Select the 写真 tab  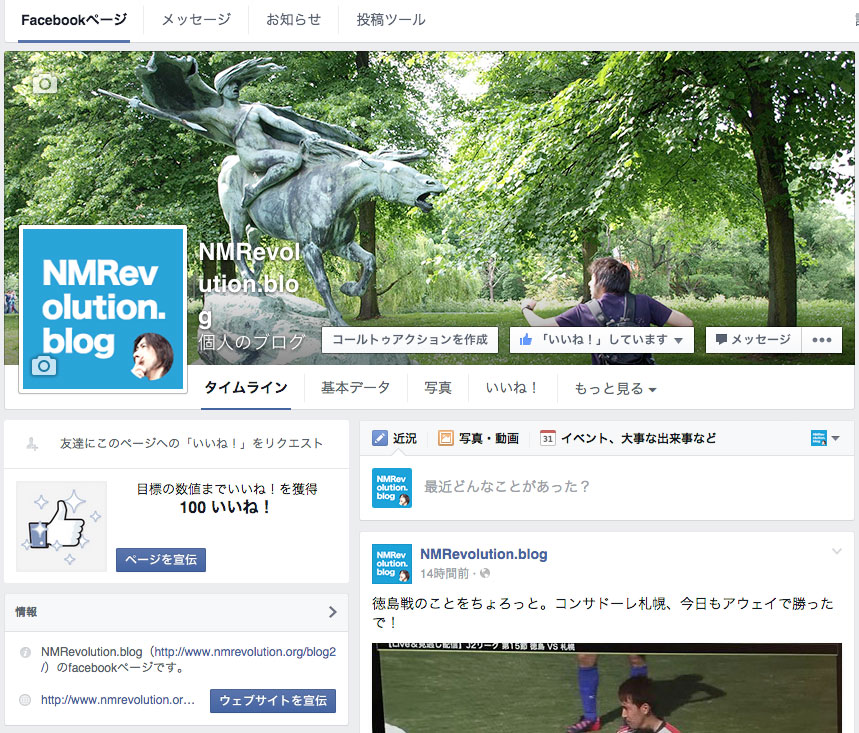tap(438, 388)
